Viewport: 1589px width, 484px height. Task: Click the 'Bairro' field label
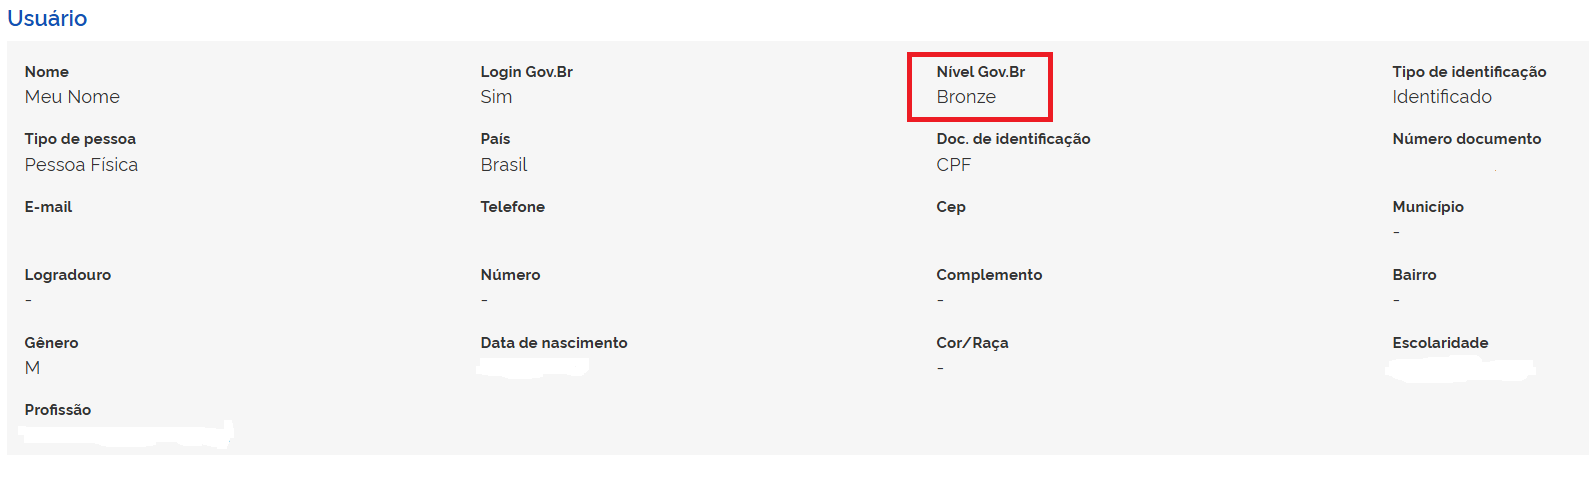1413,275
